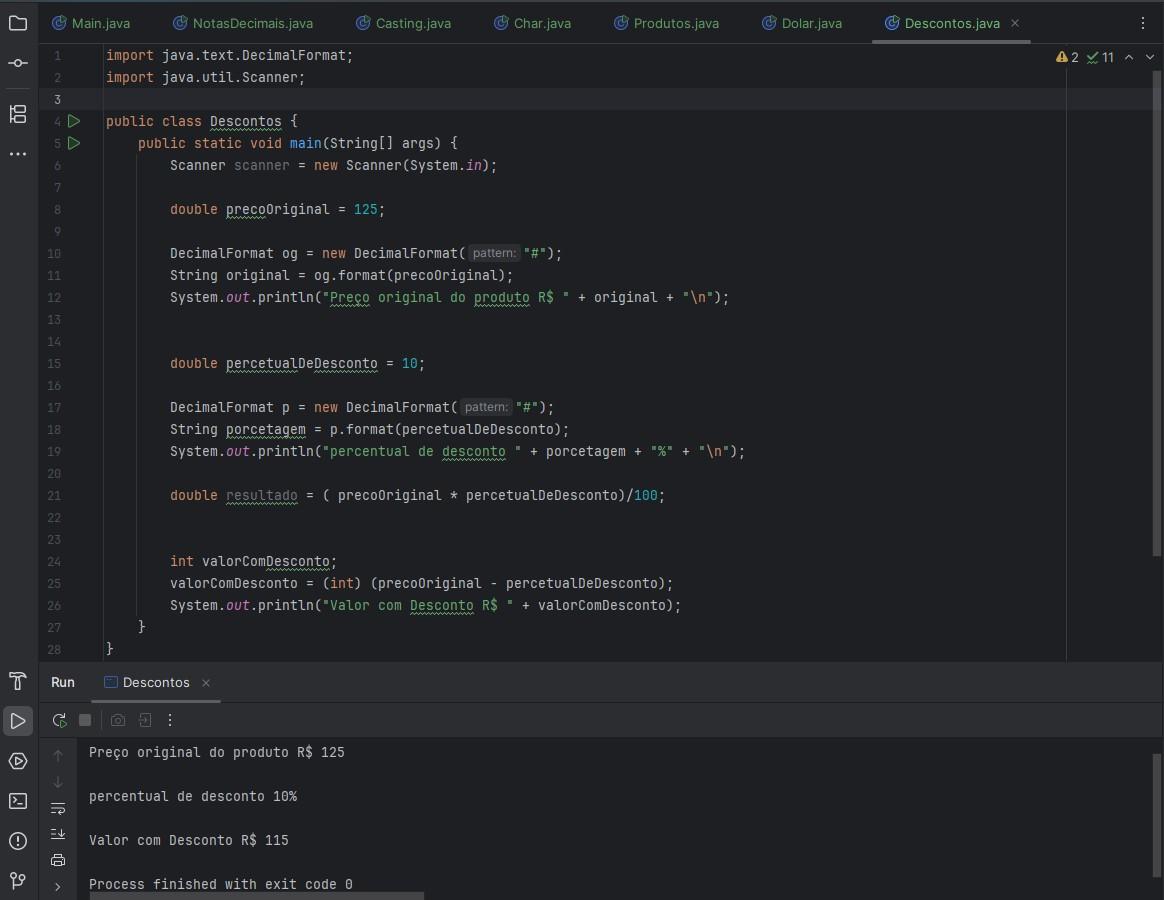The width and height of the screenshot is (1164, 900).
Task: Open the Git version control window
Action: [18, 880]
